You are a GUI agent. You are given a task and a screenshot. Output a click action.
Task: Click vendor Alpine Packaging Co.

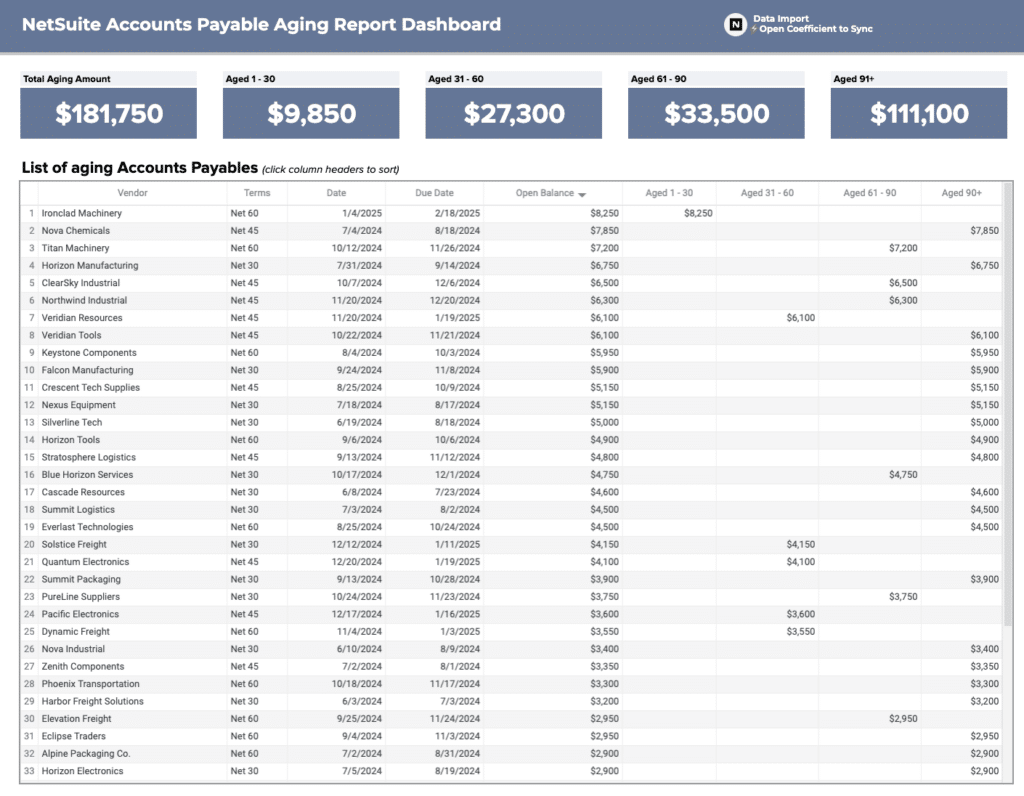click(x=86, y=754)
